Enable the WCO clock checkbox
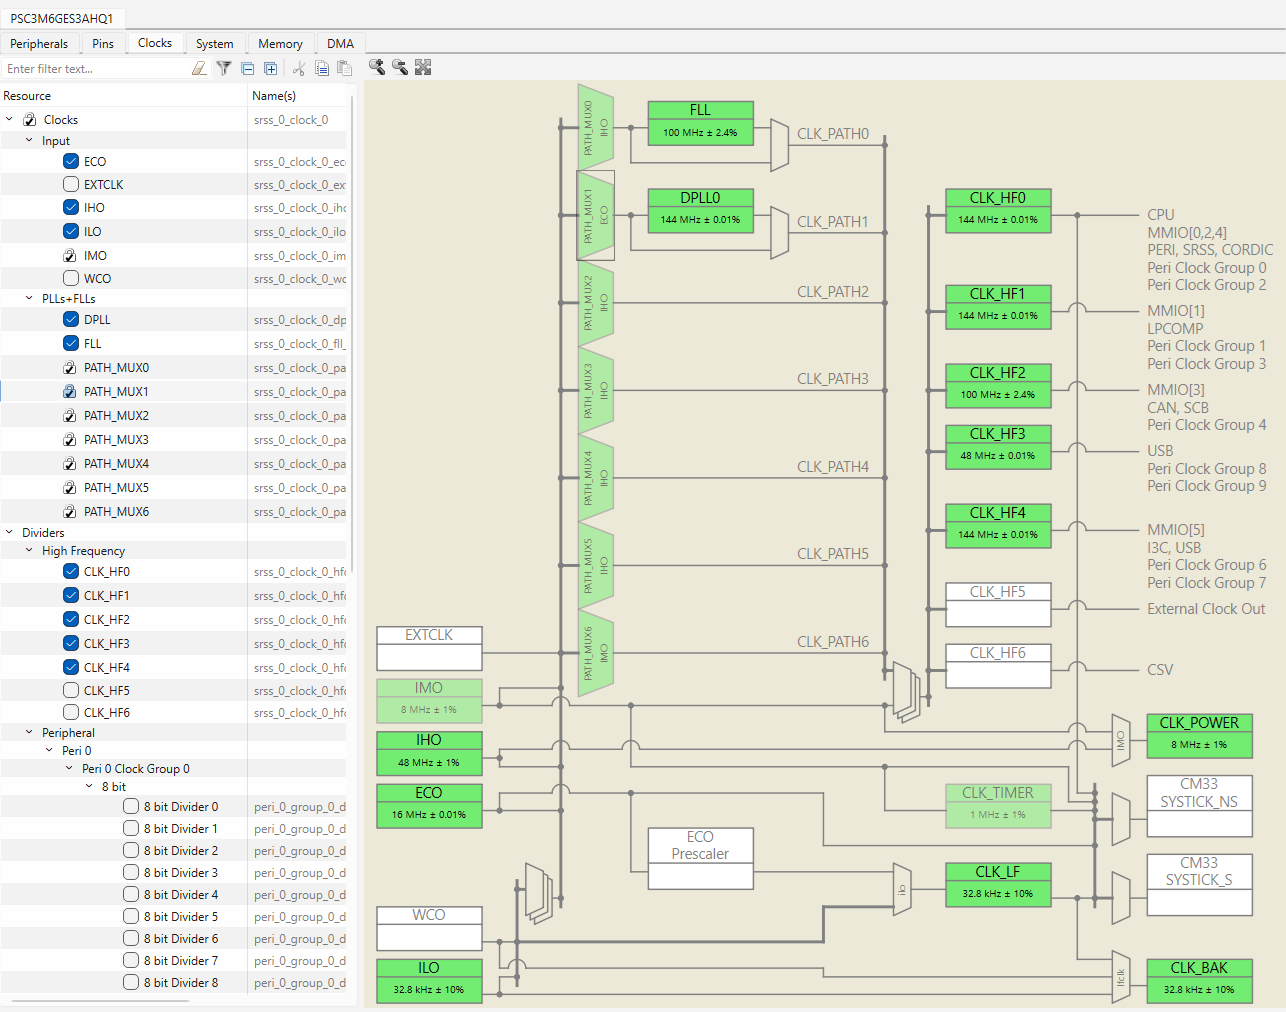 [71, 278]
